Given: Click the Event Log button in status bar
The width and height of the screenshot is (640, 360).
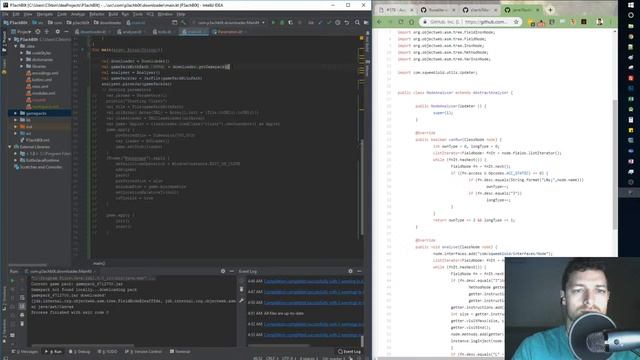Looking at the screenshot, I should click(x=349, y=351).
